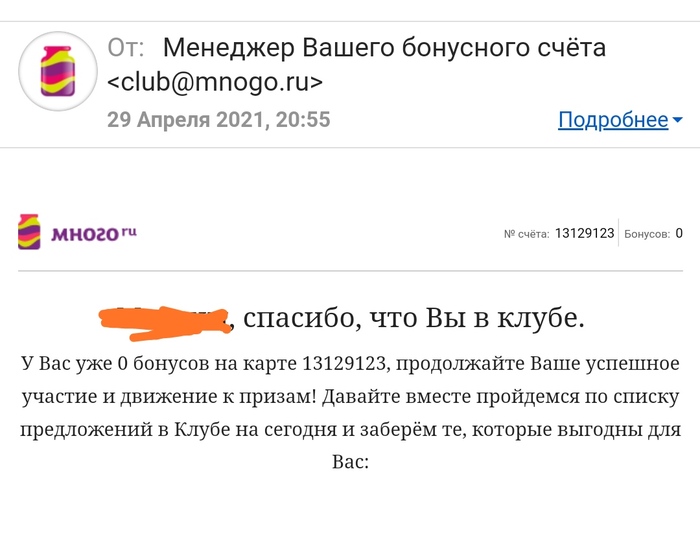Screen dimensions: 700x537
Task: Click the Много.ru jar logo in the email
Action: (x=29, y=232)
